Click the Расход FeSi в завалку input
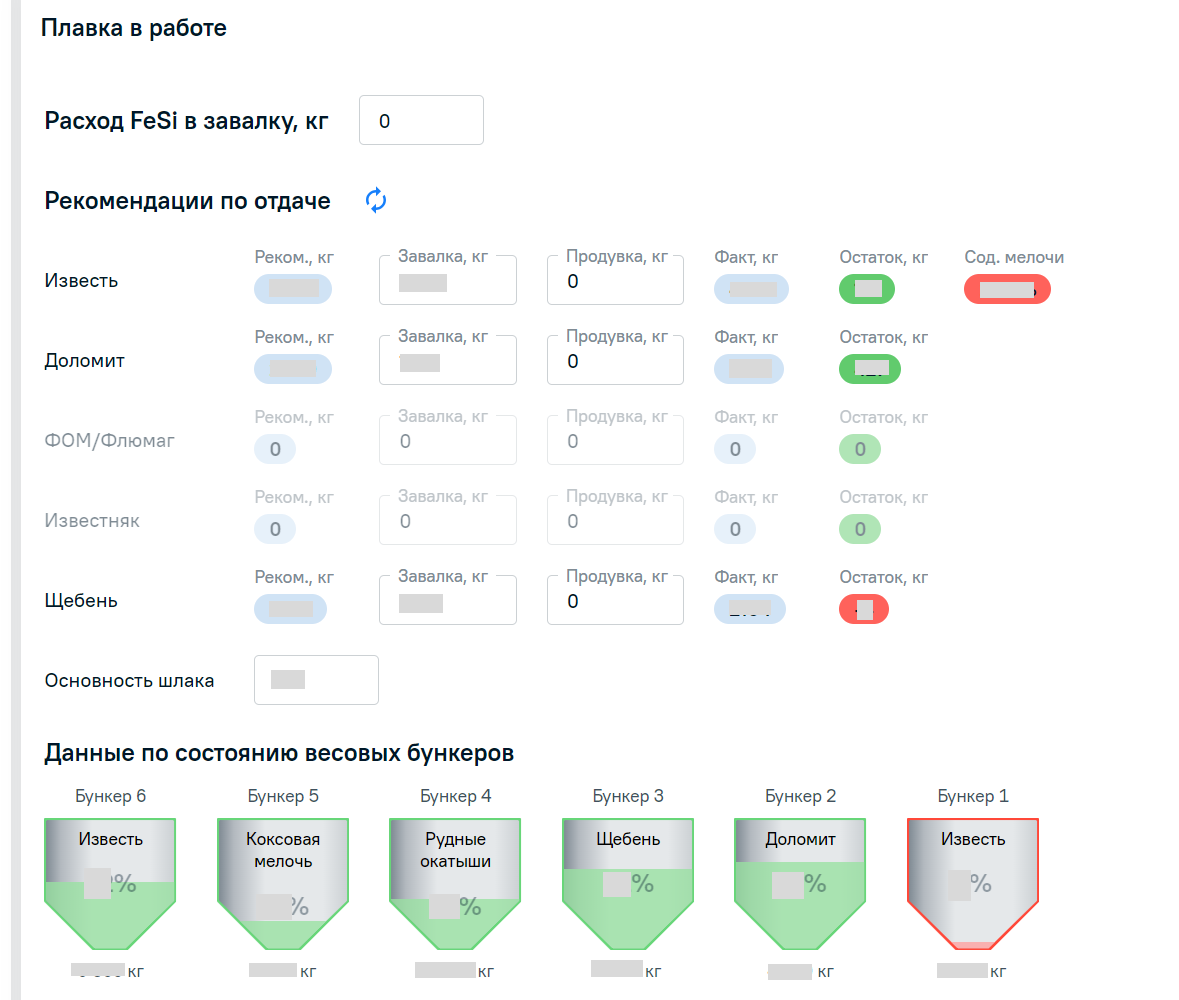 point(421,119)
